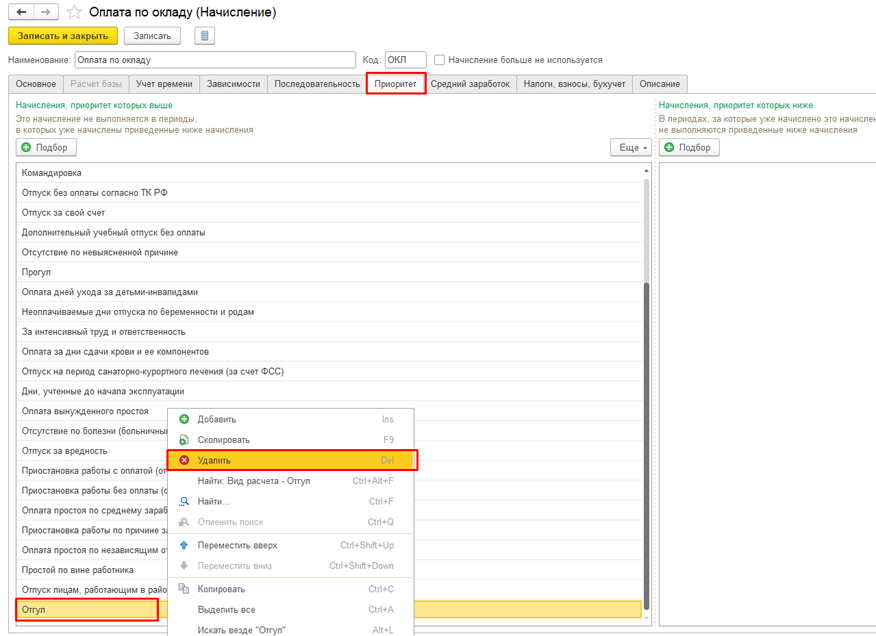
Task: Choose Добавить in the context menu
Action: (291, 419)
